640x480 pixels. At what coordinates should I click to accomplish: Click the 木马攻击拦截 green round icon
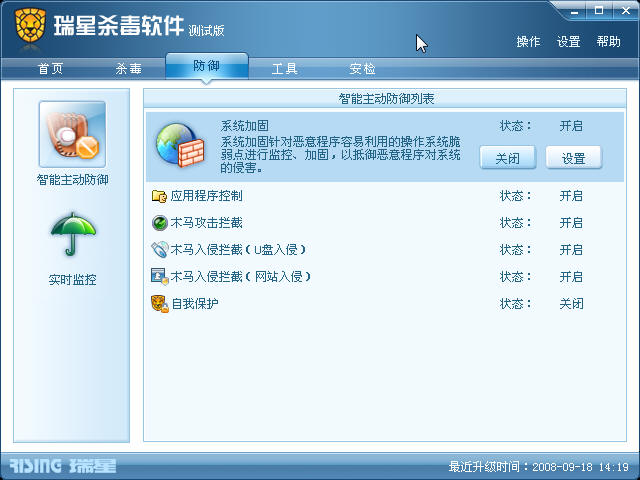(x=159, y=223)
